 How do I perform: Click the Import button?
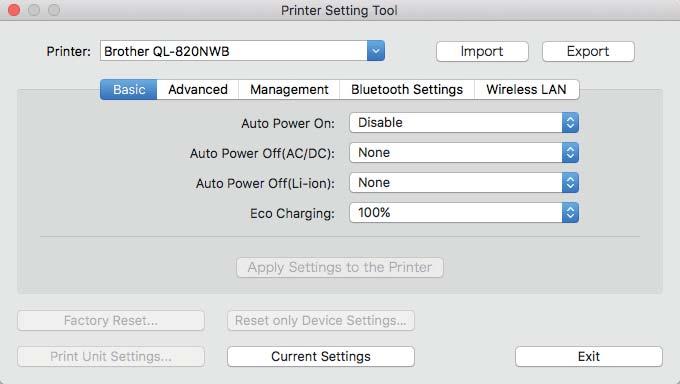pos(482,52)
